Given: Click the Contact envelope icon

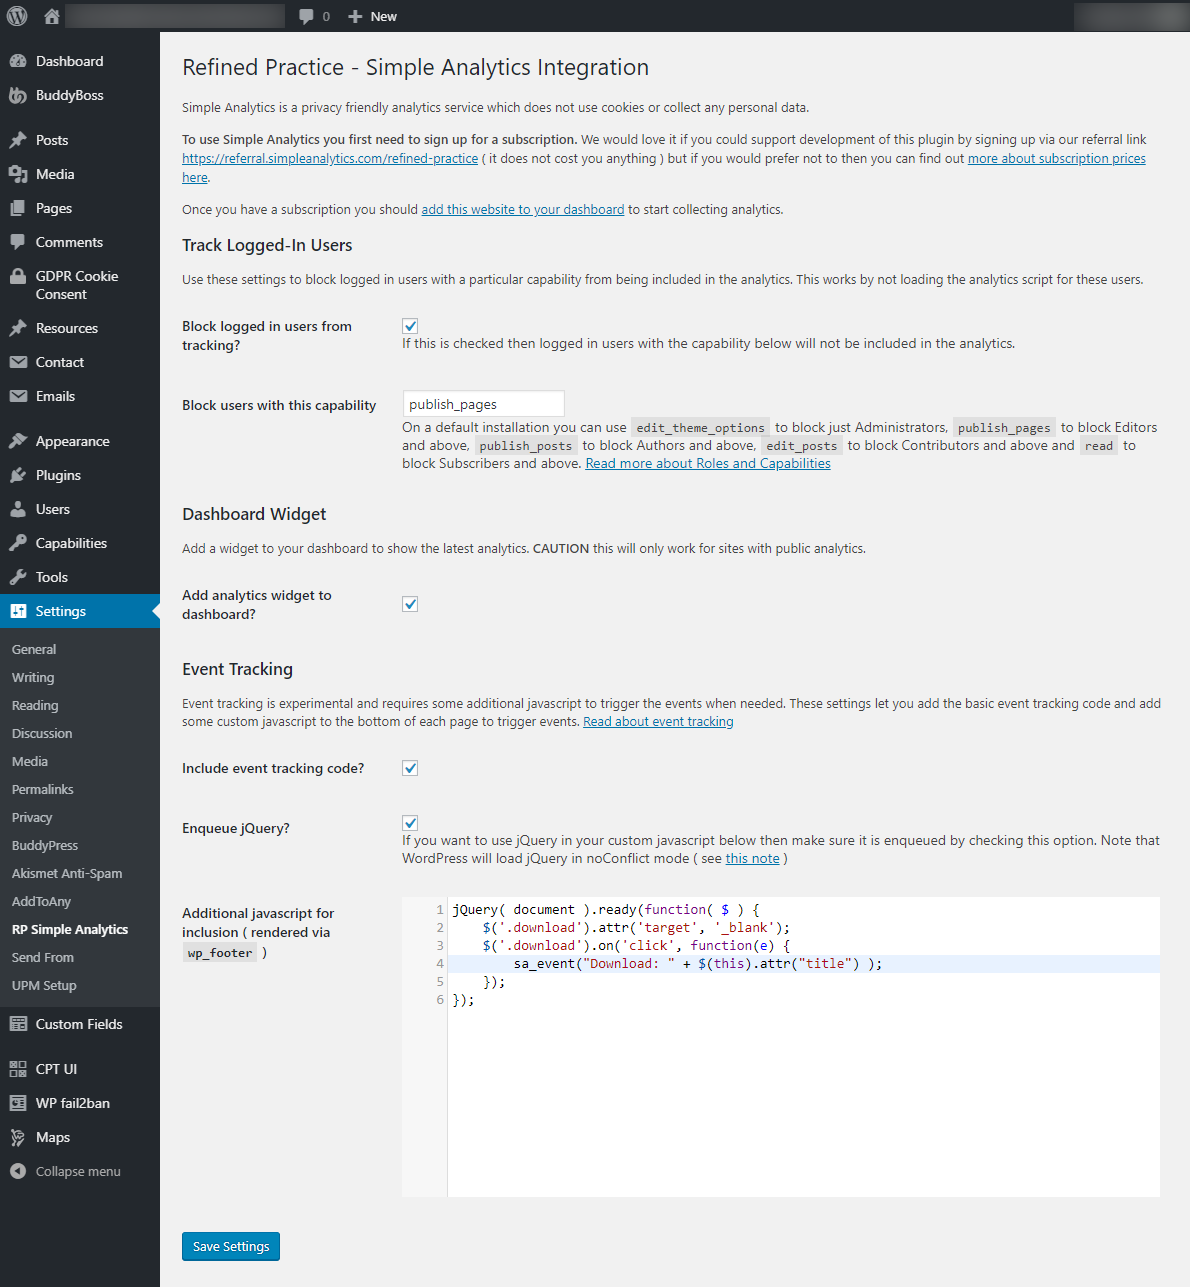Looking at the screenshot, I should [18, 362].
